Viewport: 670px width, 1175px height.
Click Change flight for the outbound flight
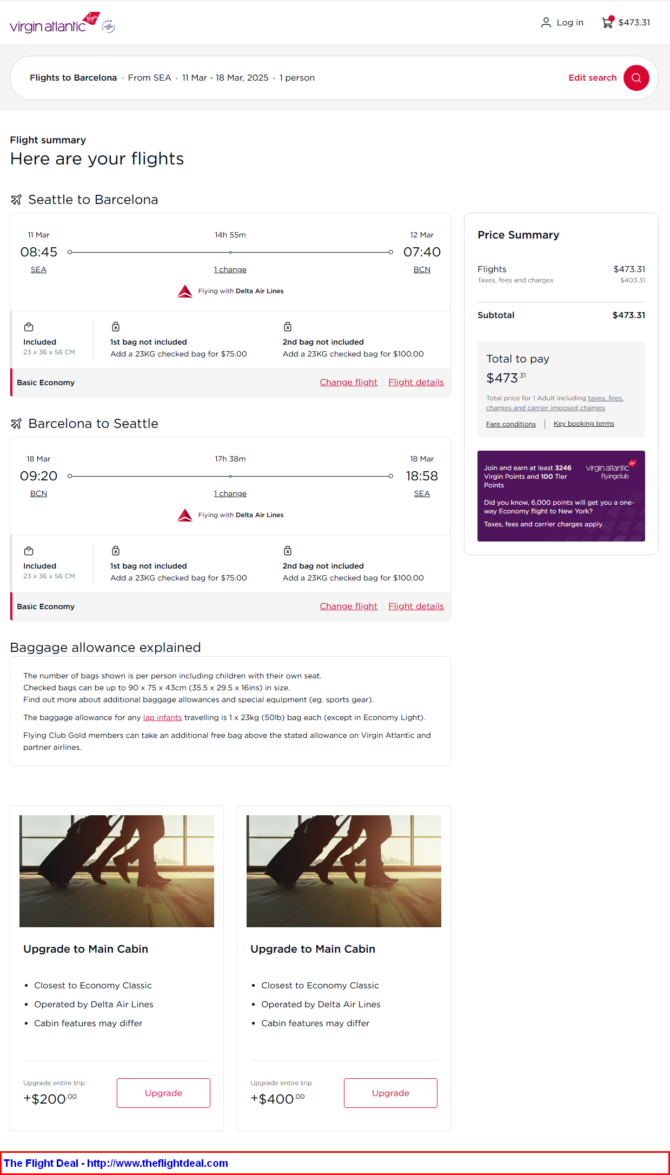[x=348, y=382]
